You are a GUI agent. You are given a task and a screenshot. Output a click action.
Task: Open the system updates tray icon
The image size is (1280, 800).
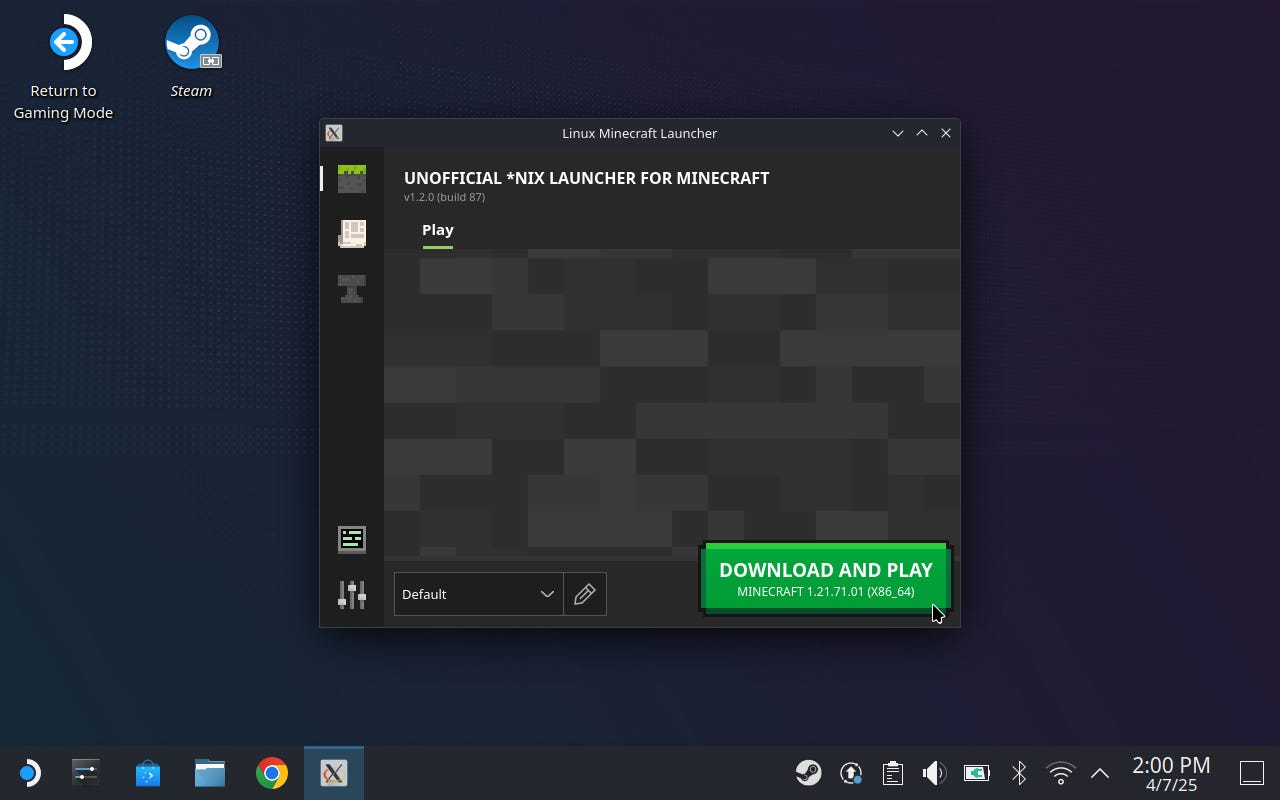pyautogui.click(x=851, y=773)
